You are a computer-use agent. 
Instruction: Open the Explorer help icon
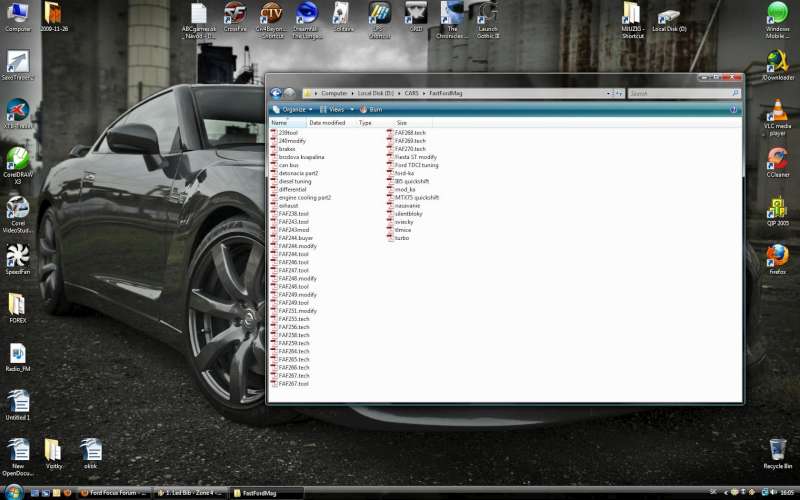(735, 109)
